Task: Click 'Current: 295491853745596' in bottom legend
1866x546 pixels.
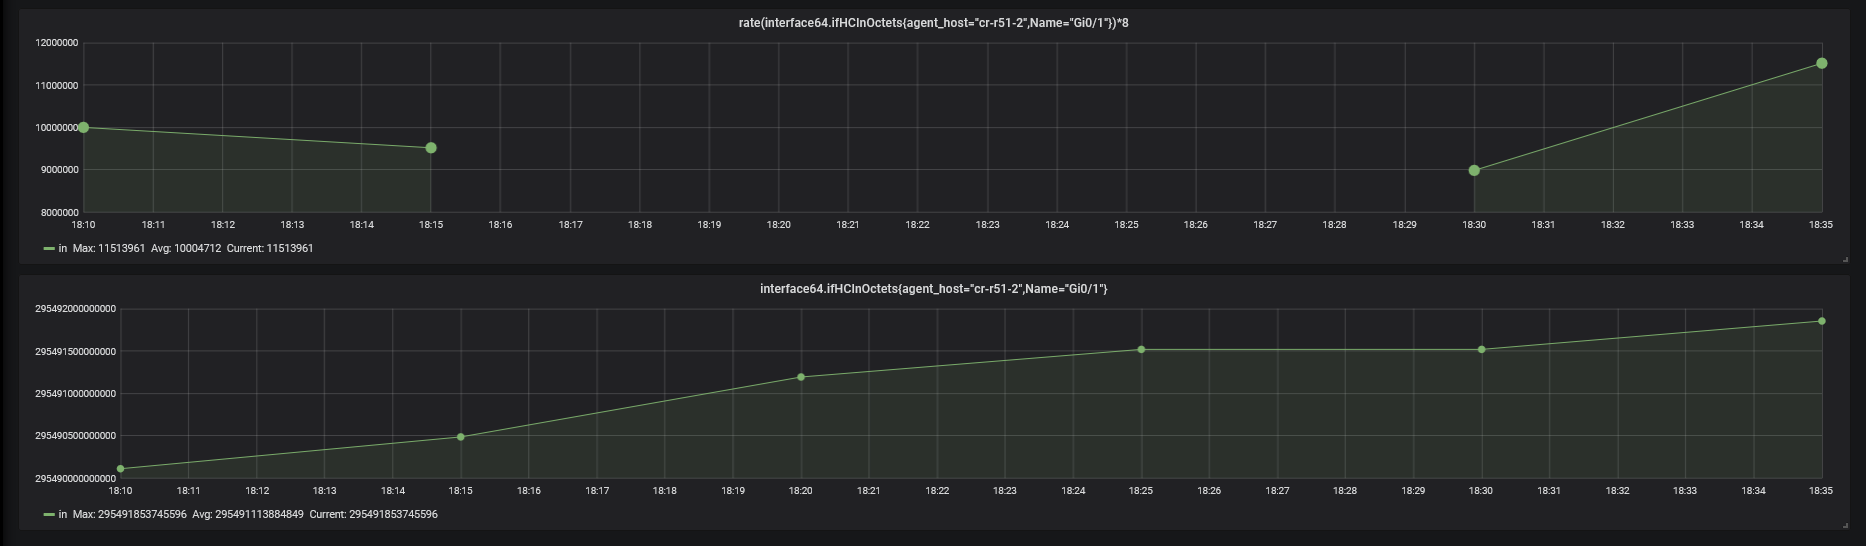Action: click(374, 514)
